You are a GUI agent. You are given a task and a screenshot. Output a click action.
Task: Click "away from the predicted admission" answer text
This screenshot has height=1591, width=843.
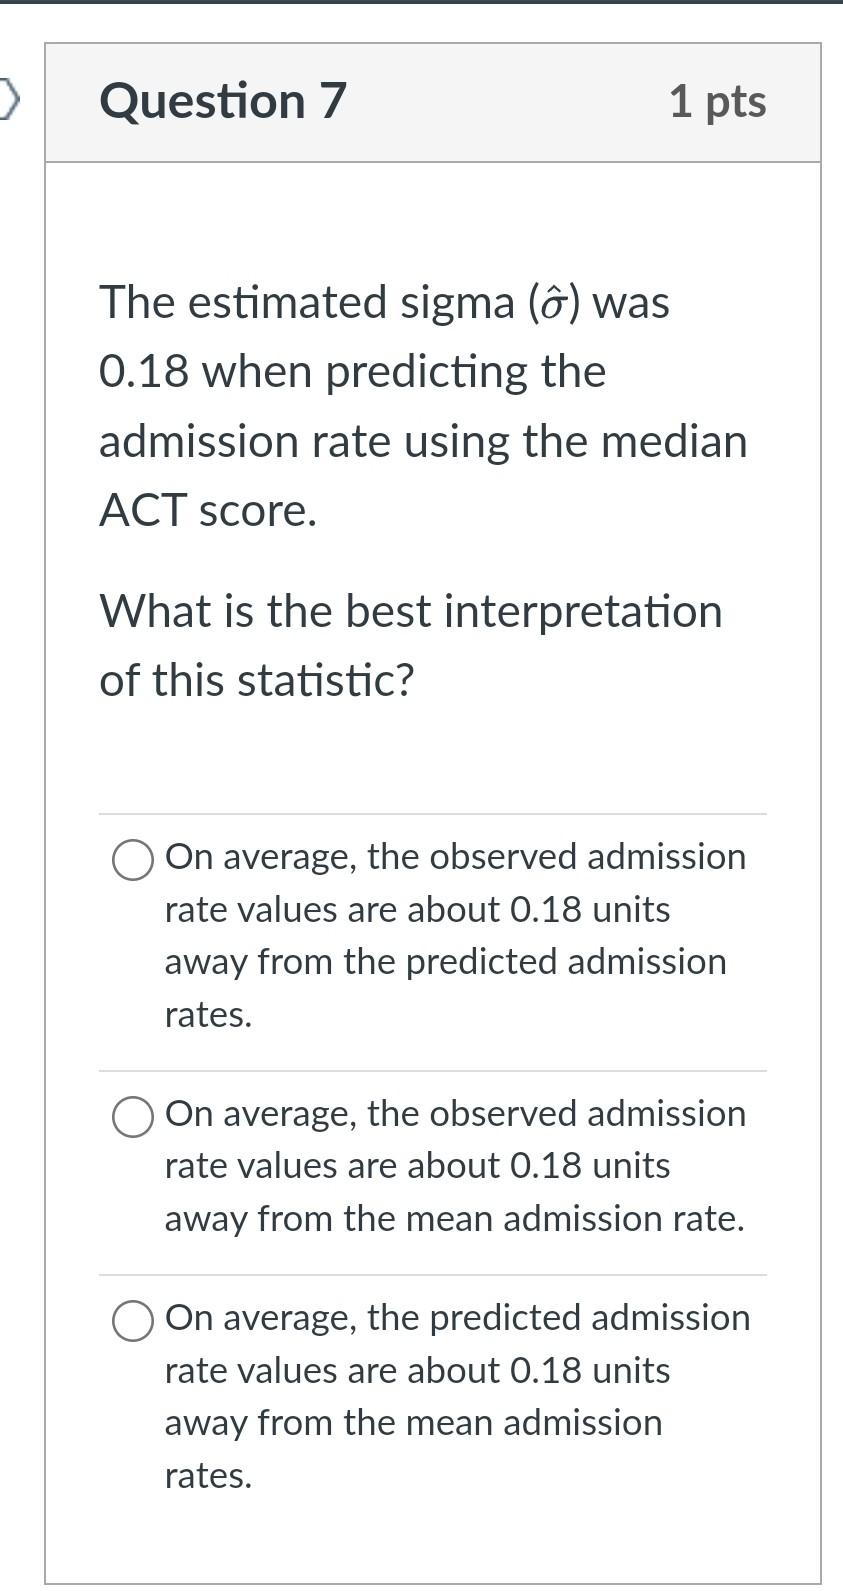446,962
